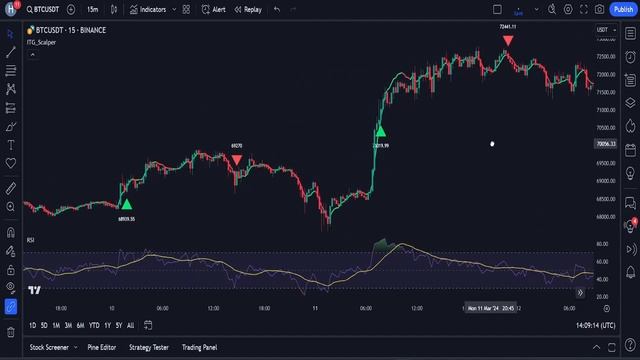Screen dimensions: 640x360
Task: Open the go to date calendar
Action: (148, 325)
